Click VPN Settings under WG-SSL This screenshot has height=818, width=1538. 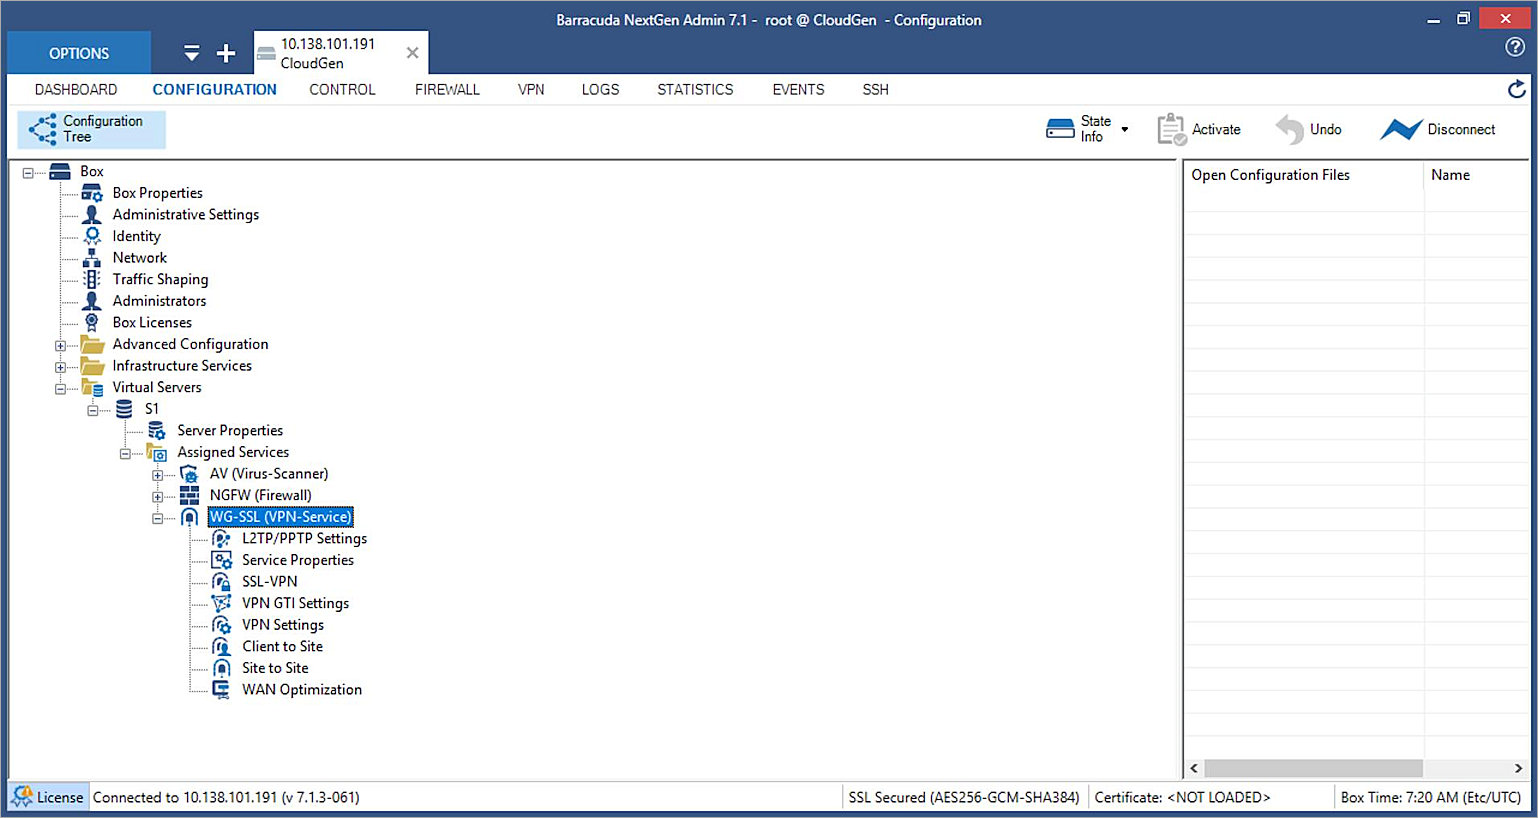pos(283,624)
